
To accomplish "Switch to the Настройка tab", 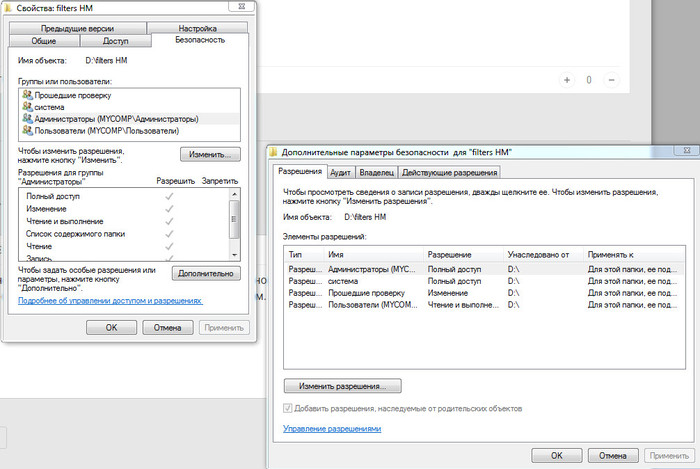I will click(197, 28).
